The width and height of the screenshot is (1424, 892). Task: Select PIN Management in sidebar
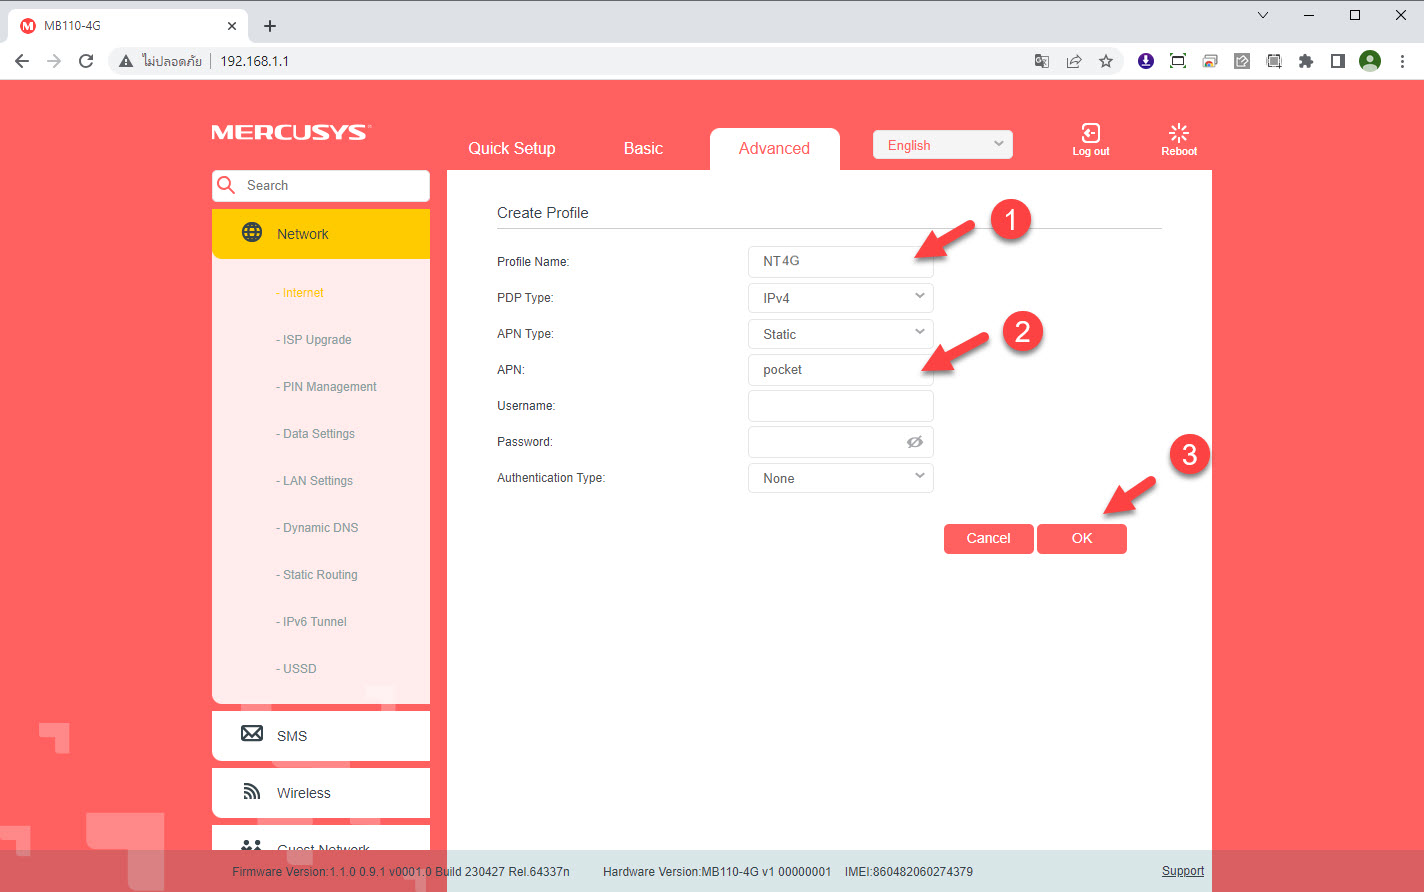[329, 387]
